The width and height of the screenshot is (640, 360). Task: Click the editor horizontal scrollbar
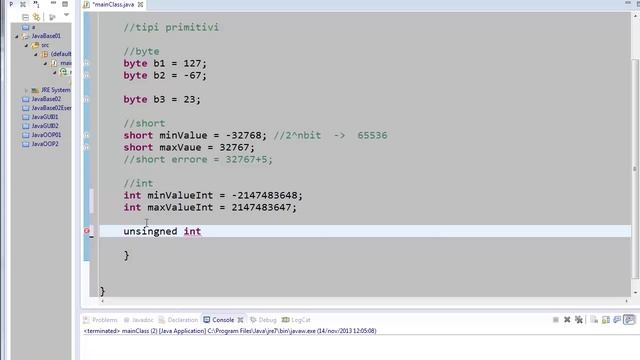(x=364, y=301)
